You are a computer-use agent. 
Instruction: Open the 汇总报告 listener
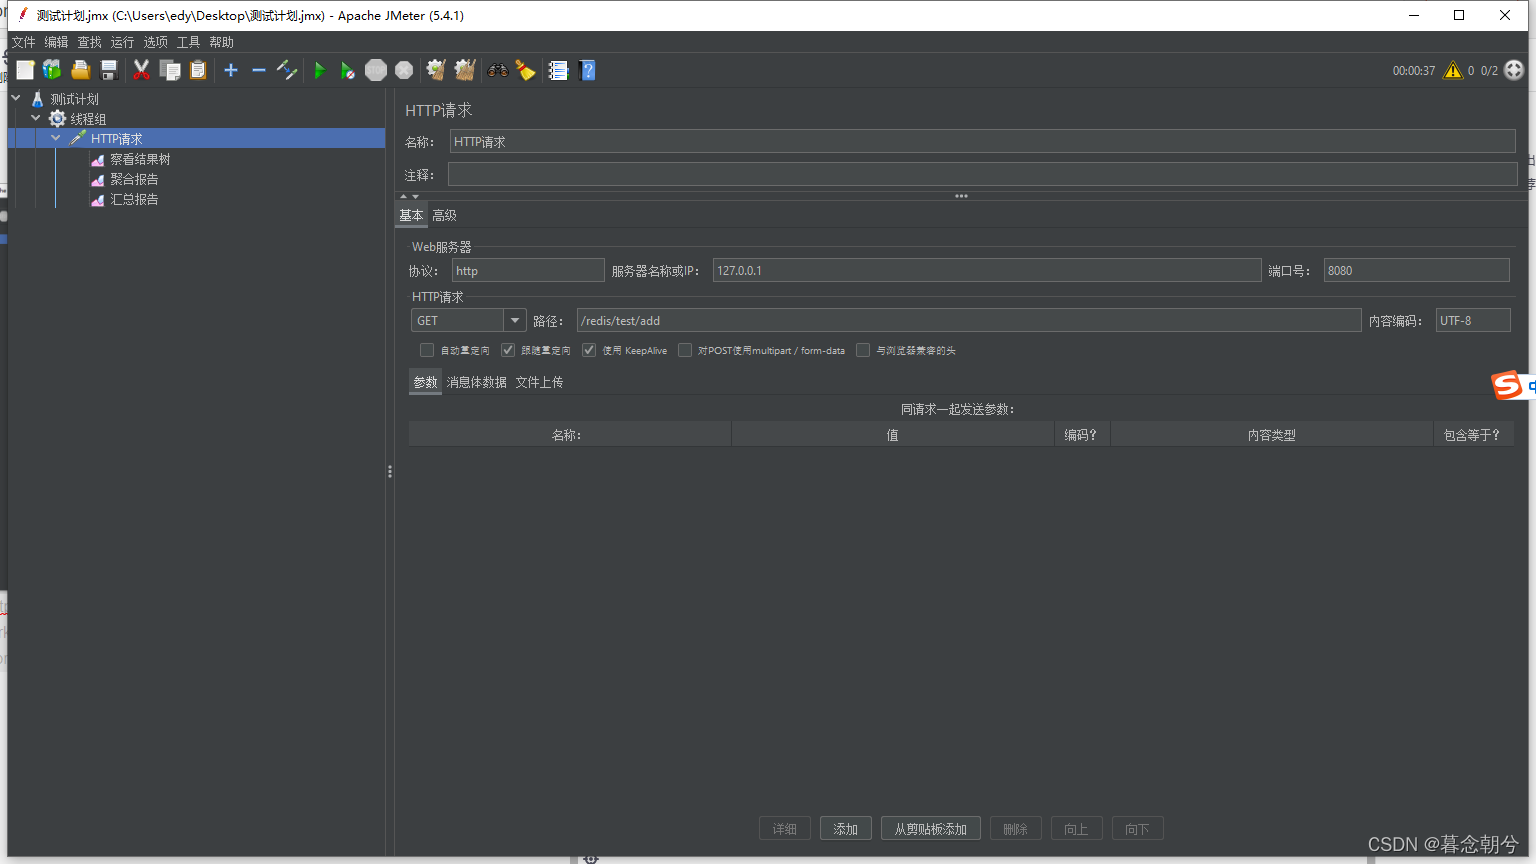[x=134, y=199]
